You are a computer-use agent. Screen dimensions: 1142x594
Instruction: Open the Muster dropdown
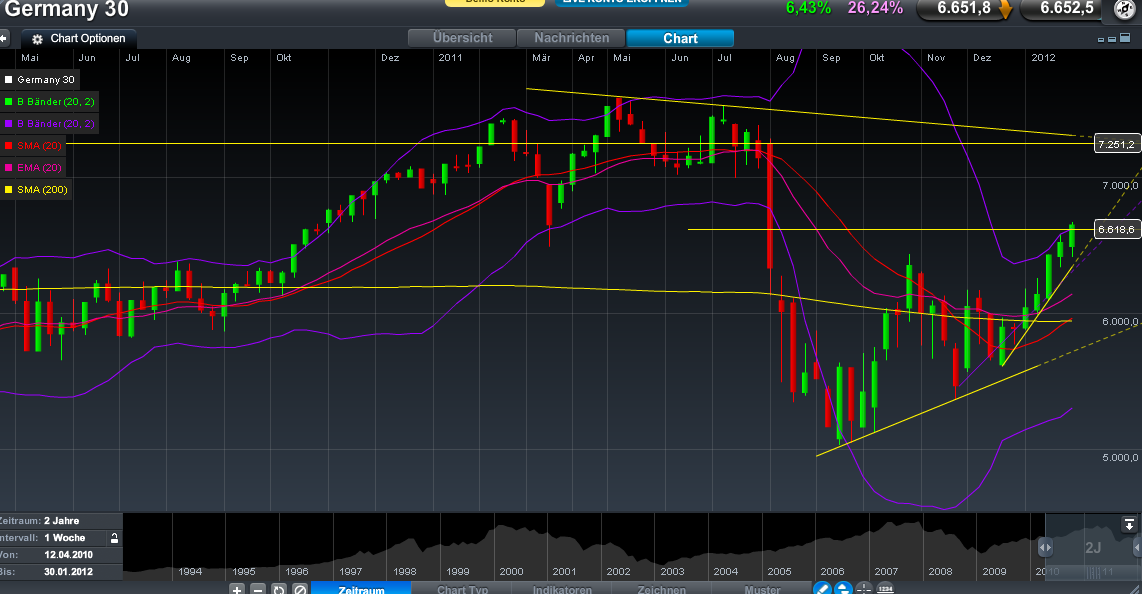click(x=765, y=589)
